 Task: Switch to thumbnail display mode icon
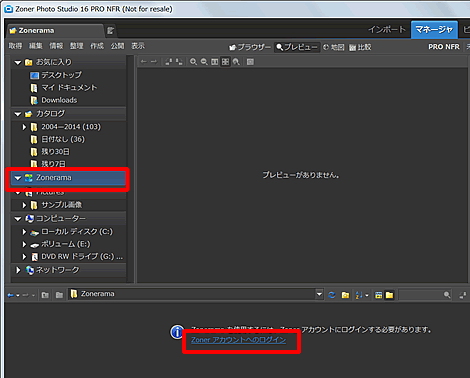click(378, 295)
